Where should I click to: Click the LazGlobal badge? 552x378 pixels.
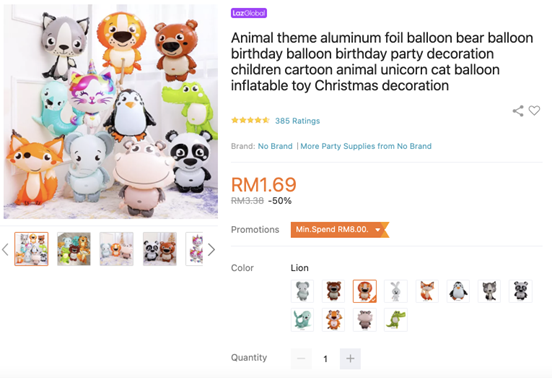(249, 13)
